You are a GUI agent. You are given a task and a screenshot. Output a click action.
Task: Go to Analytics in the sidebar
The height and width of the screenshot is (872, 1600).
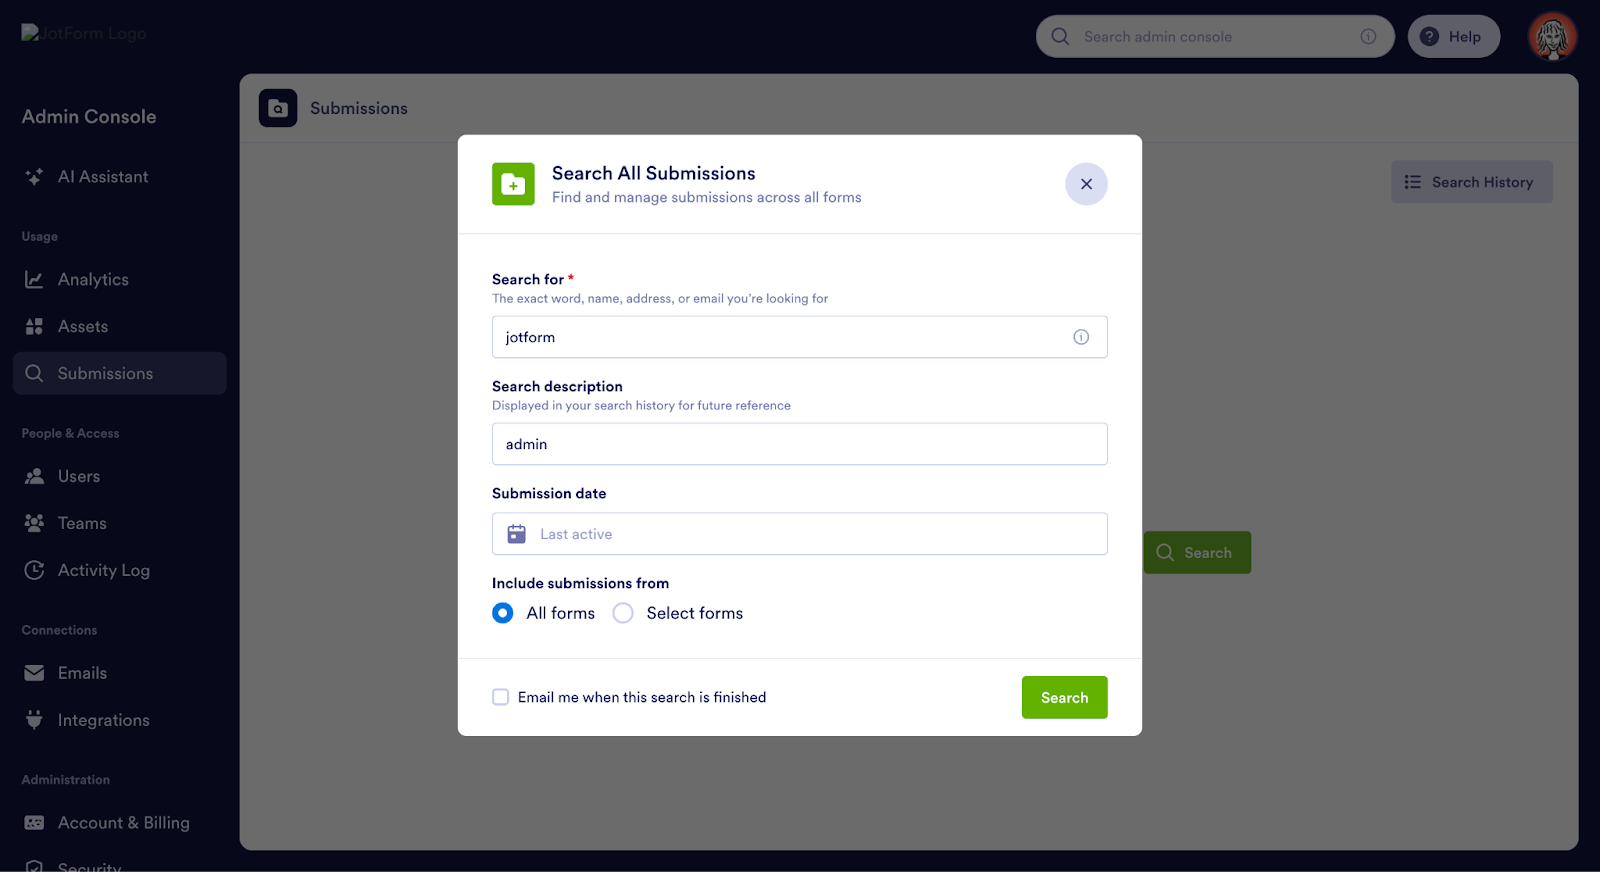click(120, 279)
